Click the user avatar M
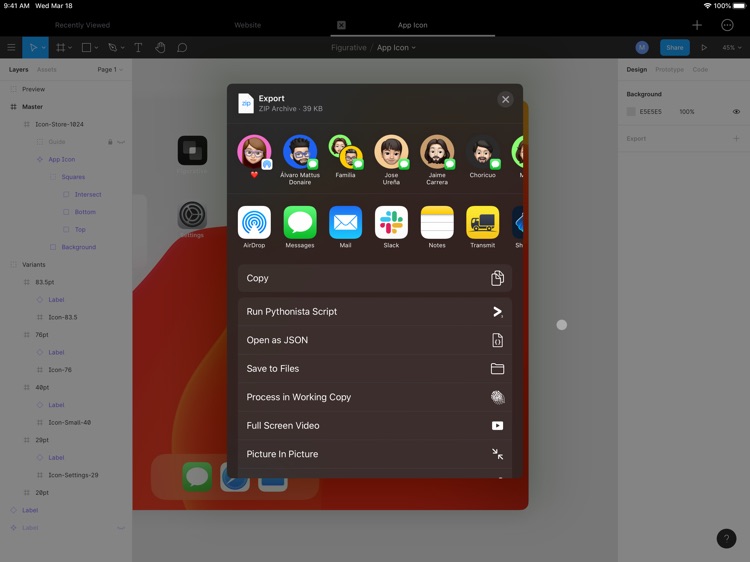This screenshot has height=562, width=750. (642, 47)
